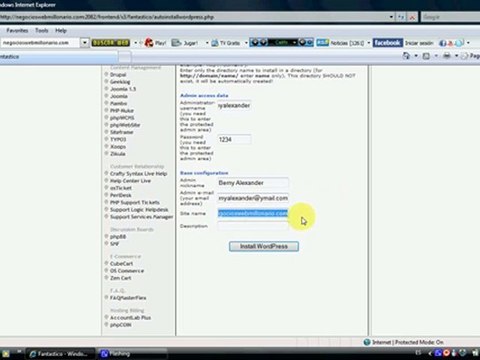Open the Jugar! dropdown arrow
Screen dimensions: 480x360
point(207,43)
